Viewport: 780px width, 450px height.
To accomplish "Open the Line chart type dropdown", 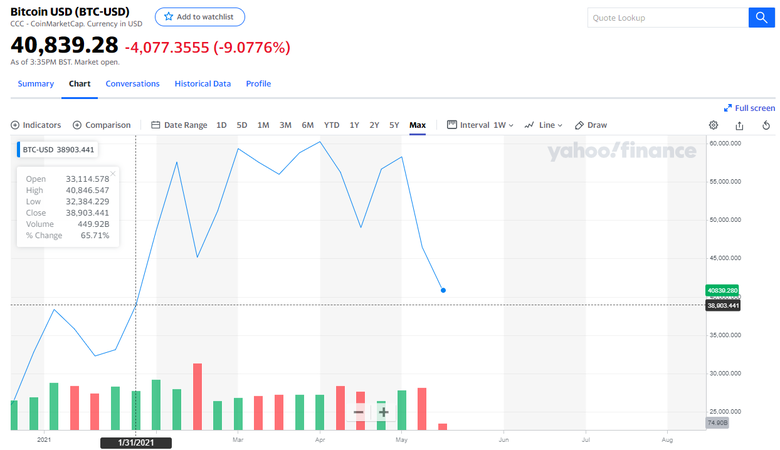I will pyautogui.click(x=544, y=125).
